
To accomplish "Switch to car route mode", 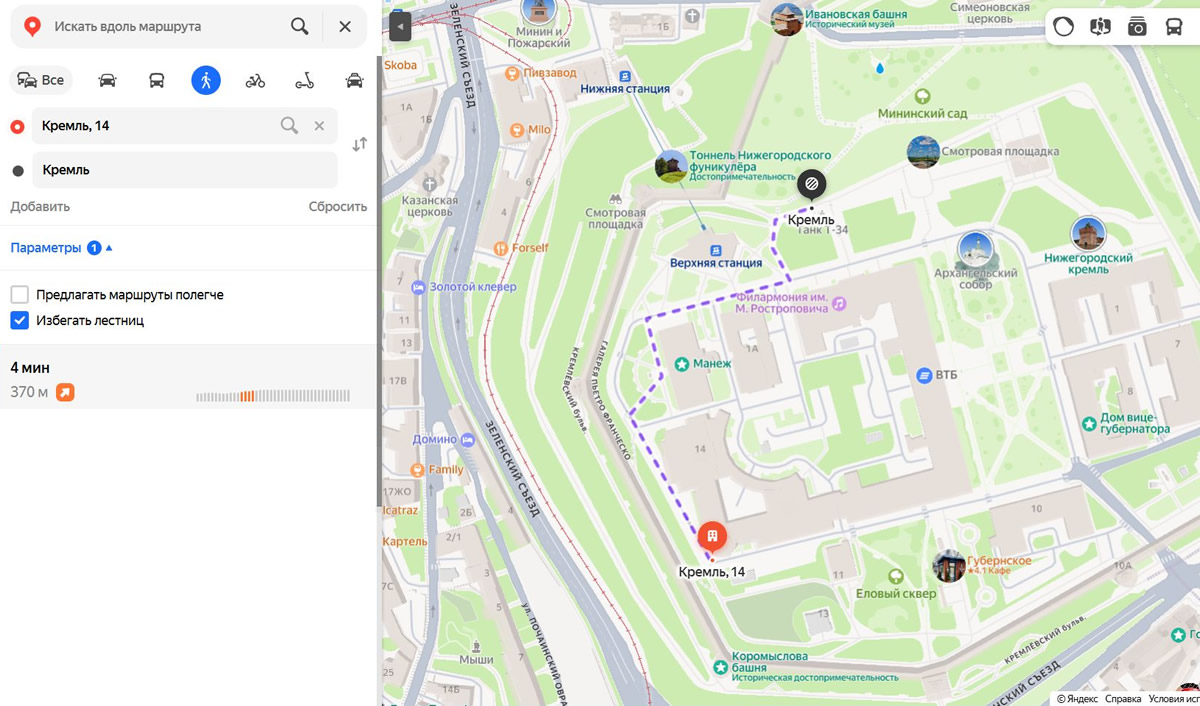I will coord(107,80).
